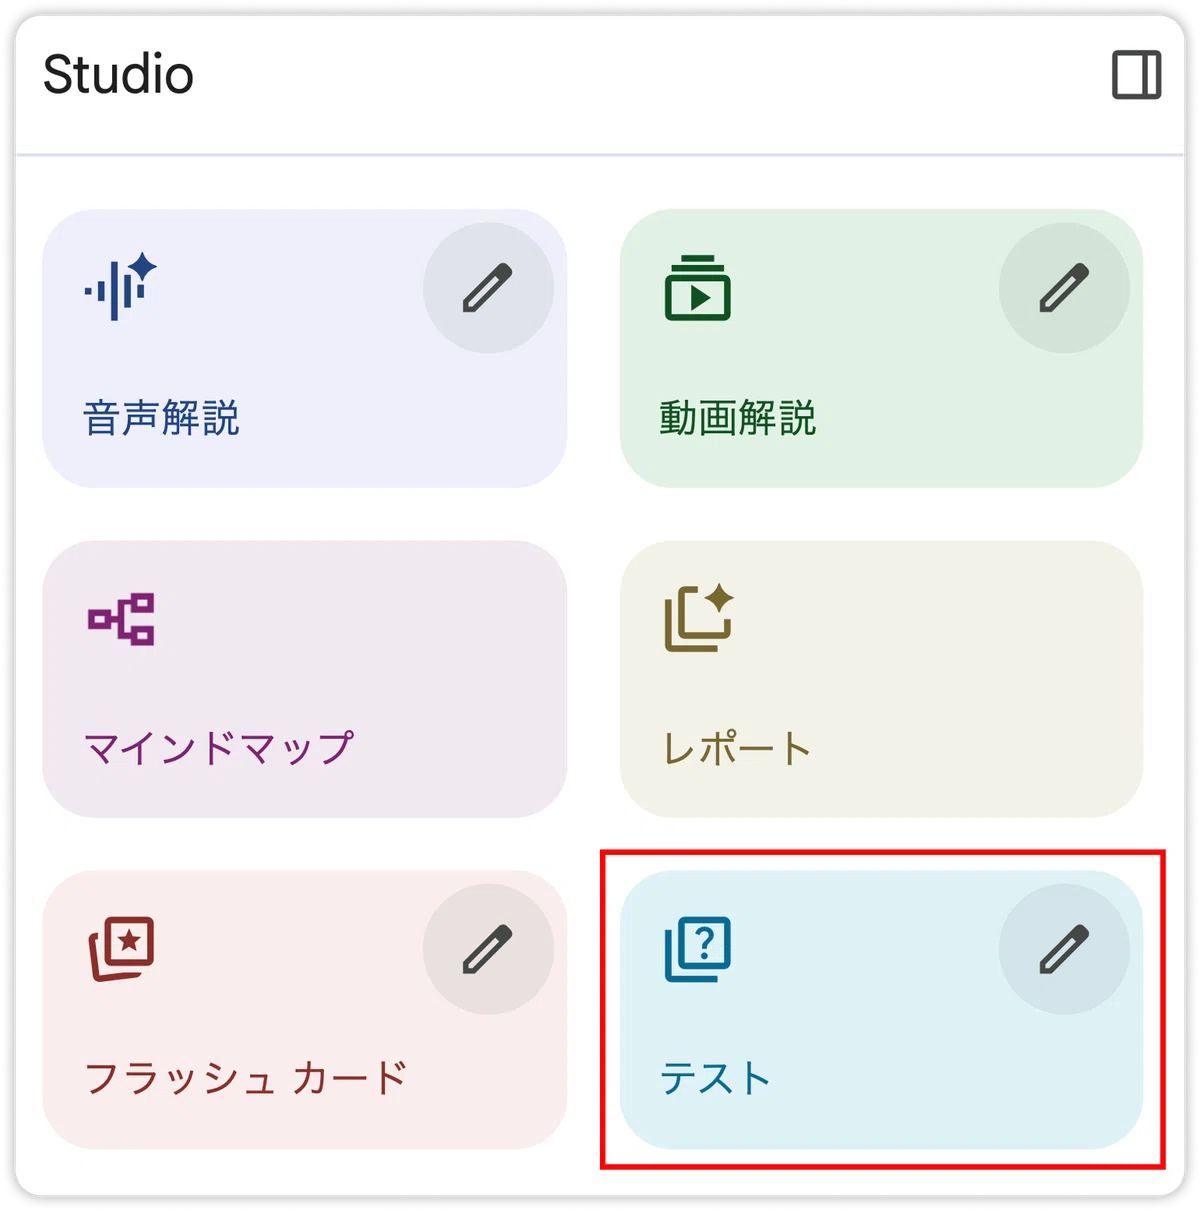Open the pencil customize button for 動画解説
Screen dimensions: 1200x1211
(1064, 288)
